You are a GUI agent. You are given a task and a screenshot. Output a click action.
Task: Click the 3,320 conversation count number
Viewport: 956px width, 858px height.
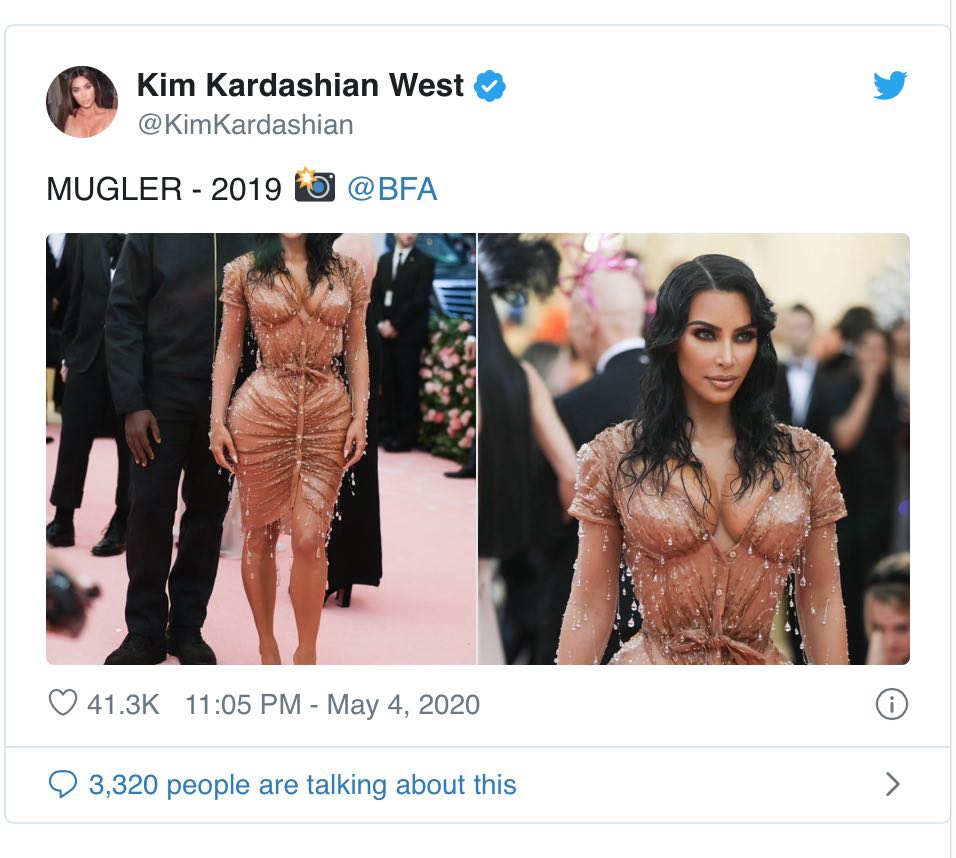[x=124, y=785]
